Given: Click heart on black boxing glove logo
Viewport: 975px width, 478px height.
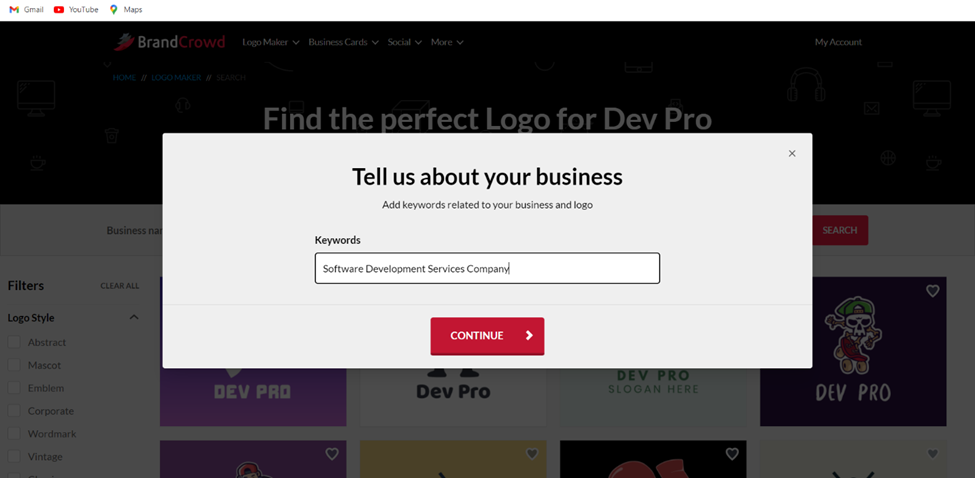Looking at the screenshot, I should point(732,454).
